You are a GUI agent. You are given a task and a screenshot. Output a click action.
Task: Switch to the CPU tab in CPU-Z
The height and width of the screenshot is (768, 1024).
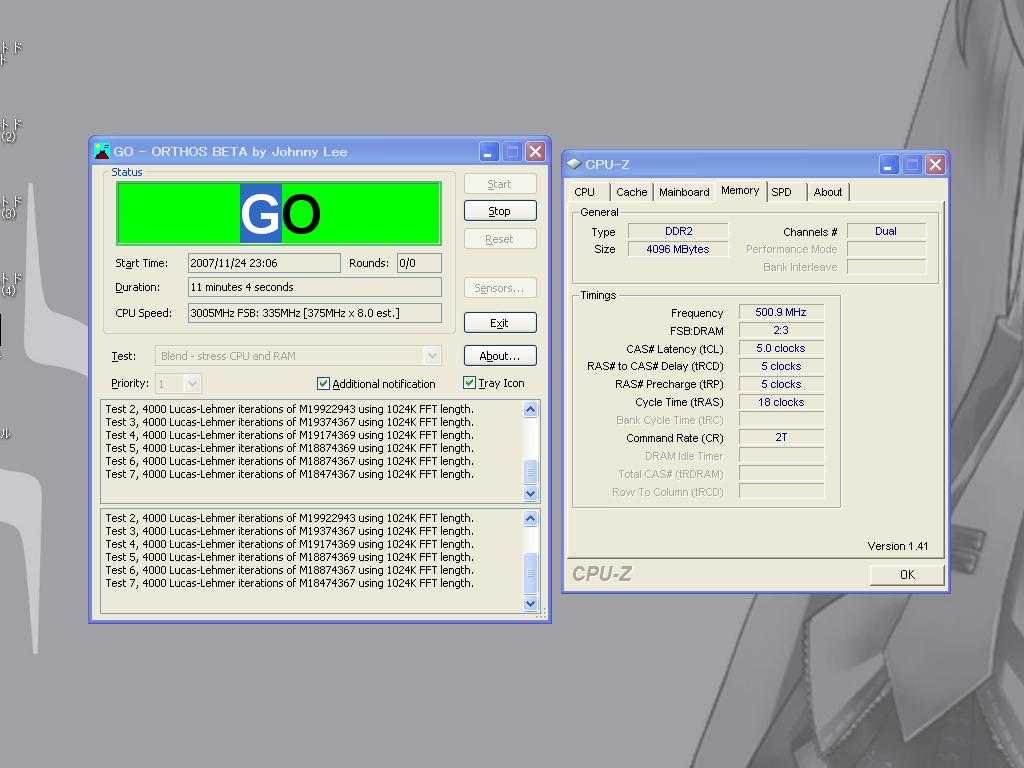point(584,192)
